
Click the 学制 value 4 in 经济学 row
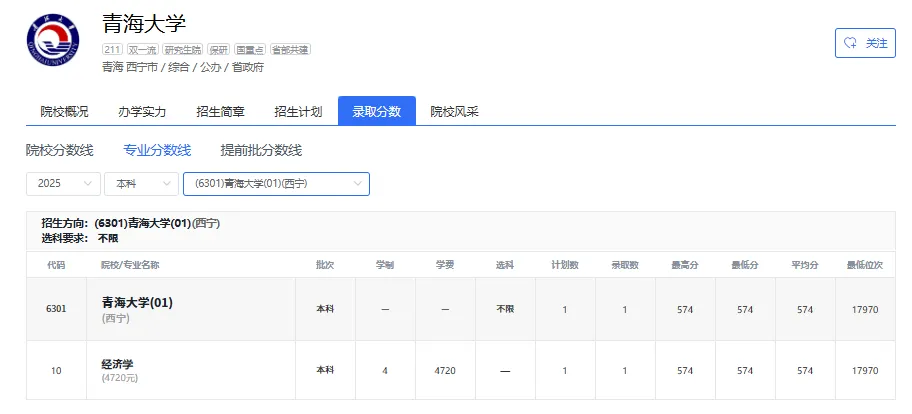(x=385, y=370)
